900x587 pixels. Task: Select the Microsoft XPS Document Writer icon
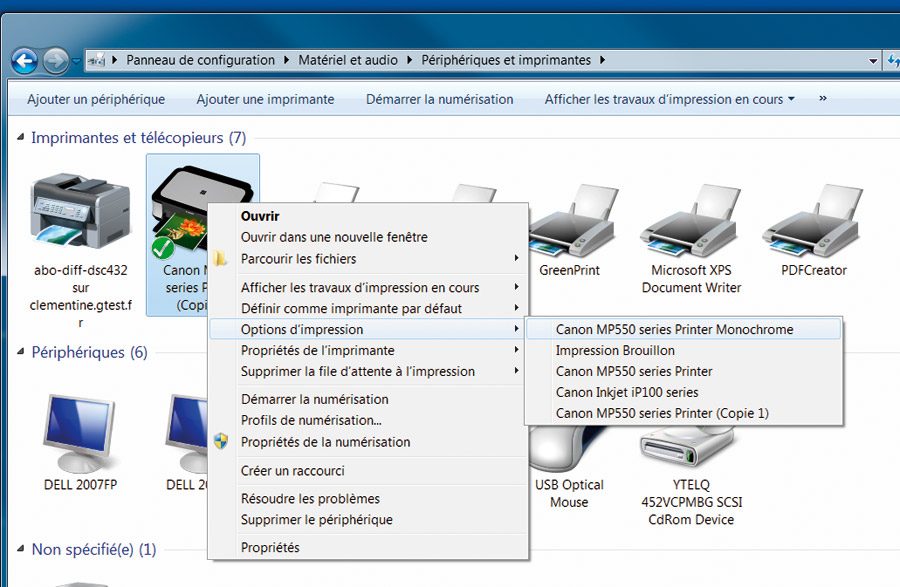tap(691, 221)
